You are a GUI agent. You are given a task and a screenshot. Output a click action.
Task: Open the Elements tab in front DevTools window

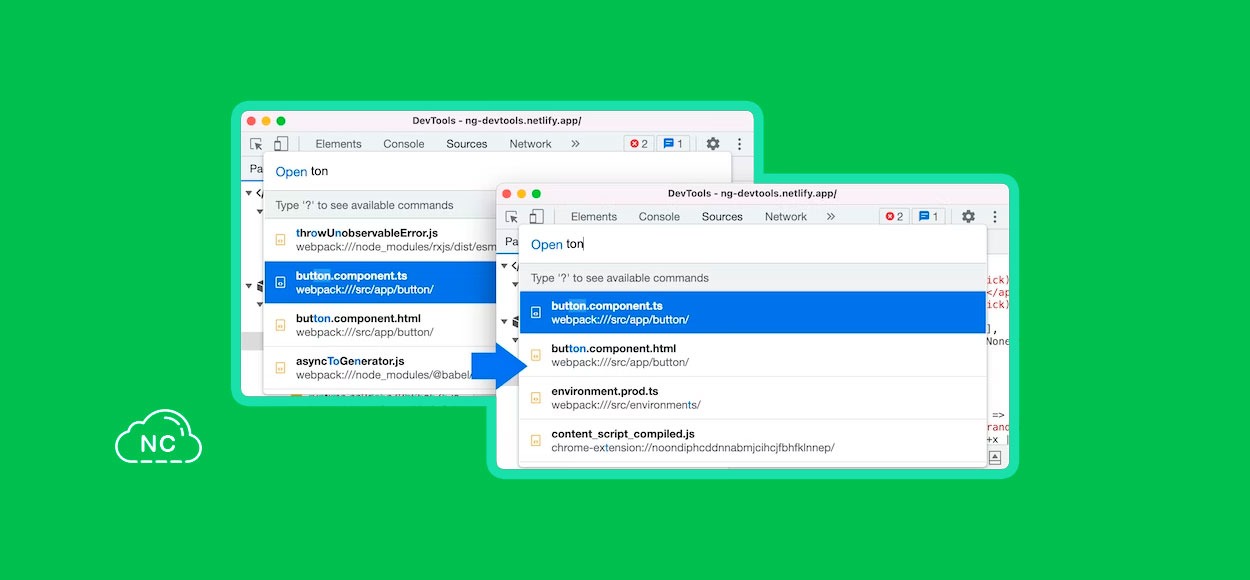coord(594,217)
